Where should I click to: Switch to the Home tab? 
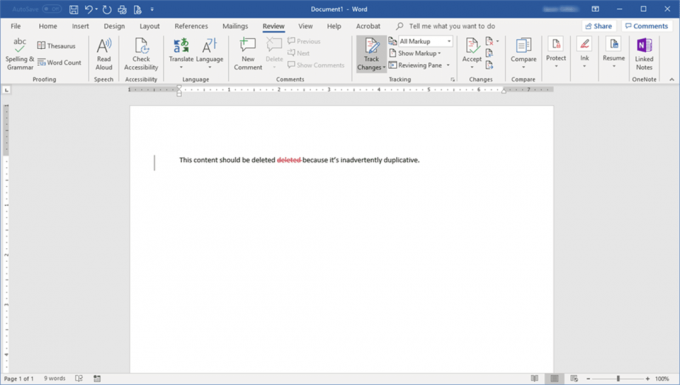pos(48,26)
